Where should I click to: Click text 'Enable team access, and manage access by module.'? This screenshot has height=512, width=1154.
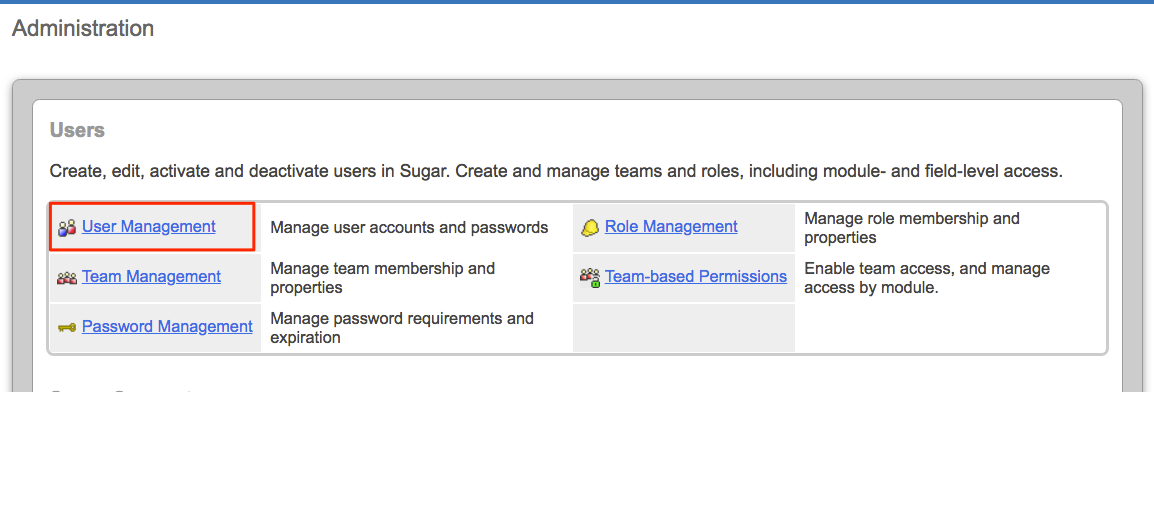[x=927, y=278]
